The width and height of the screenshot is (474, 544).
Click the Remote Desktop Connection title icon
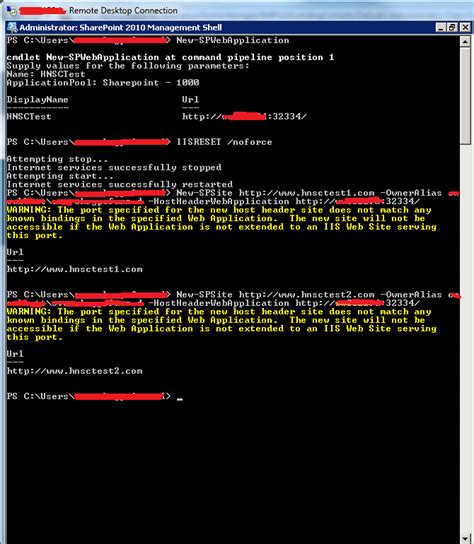coord(11,10)
